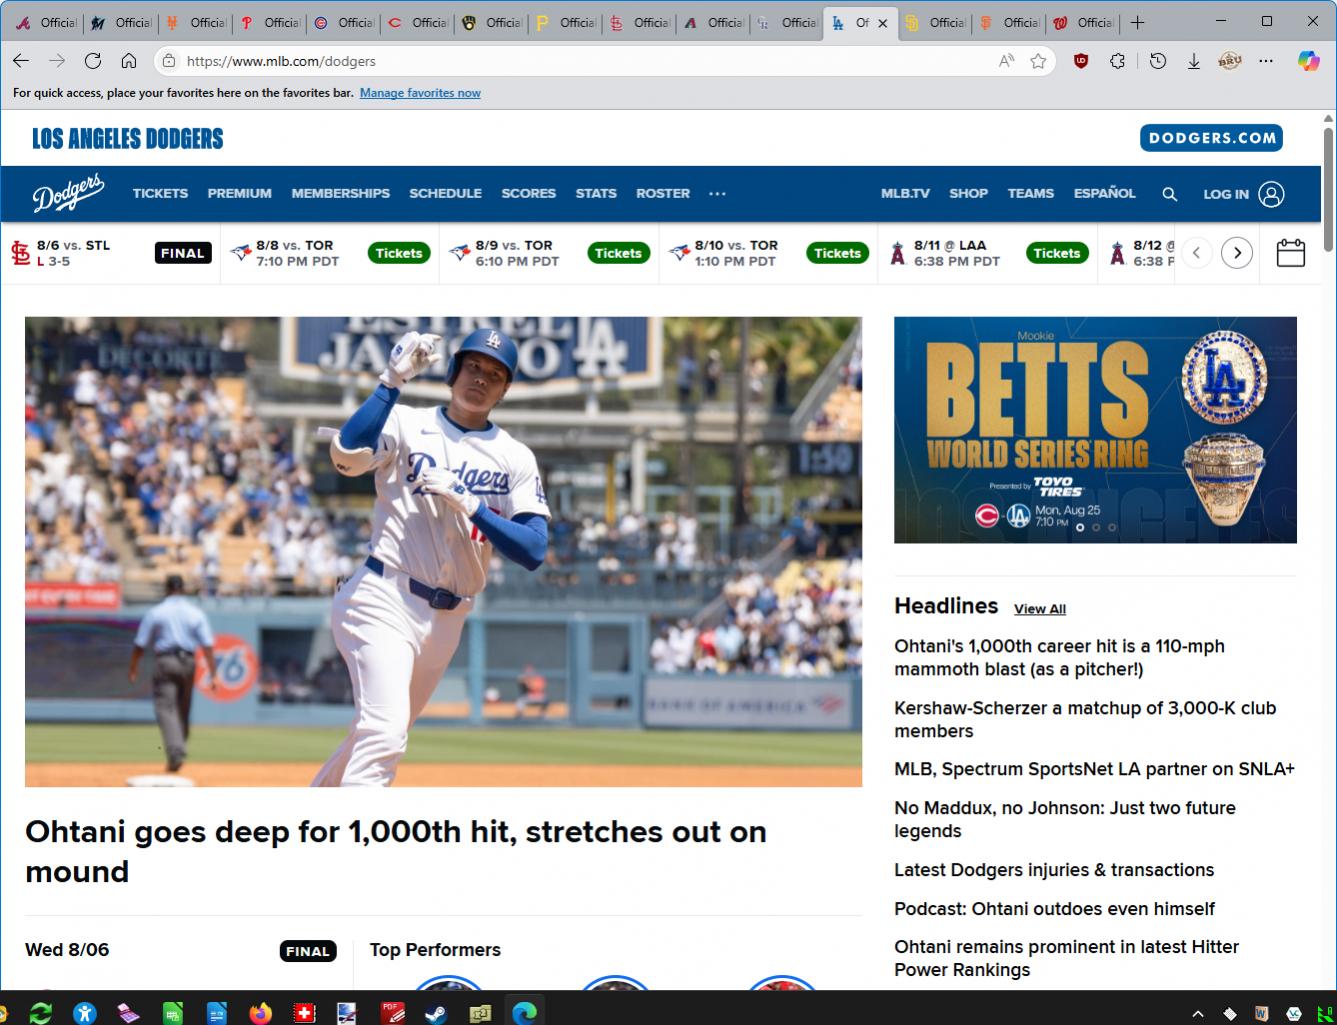The image size is (1337, 1025).
Task: Show hidden system tray icons
Action: (1198, 1013)
